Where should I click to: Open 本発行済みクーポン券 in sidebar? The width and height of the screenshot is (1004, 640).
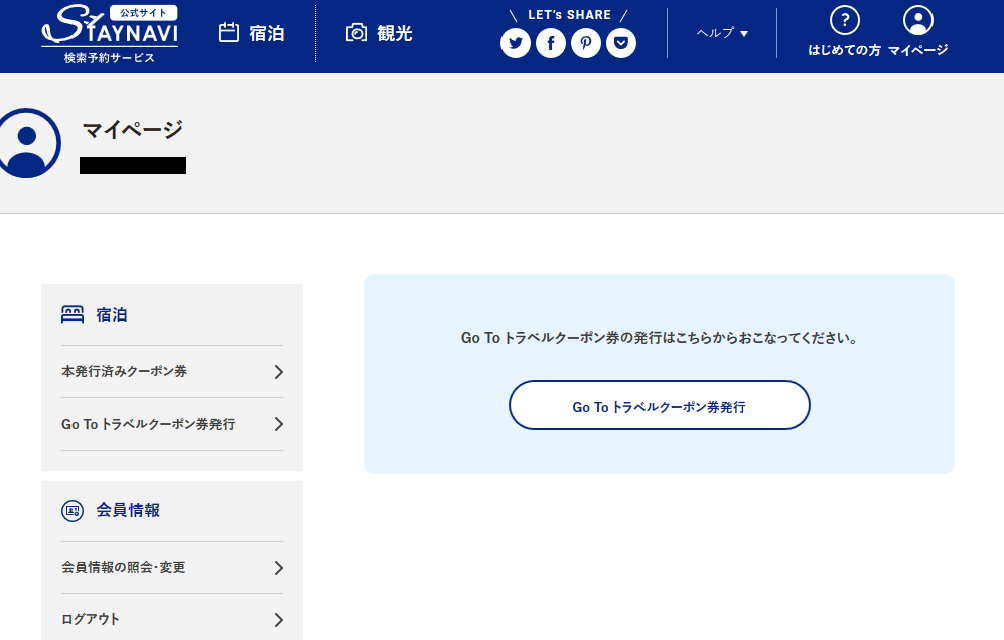[172, 372]
